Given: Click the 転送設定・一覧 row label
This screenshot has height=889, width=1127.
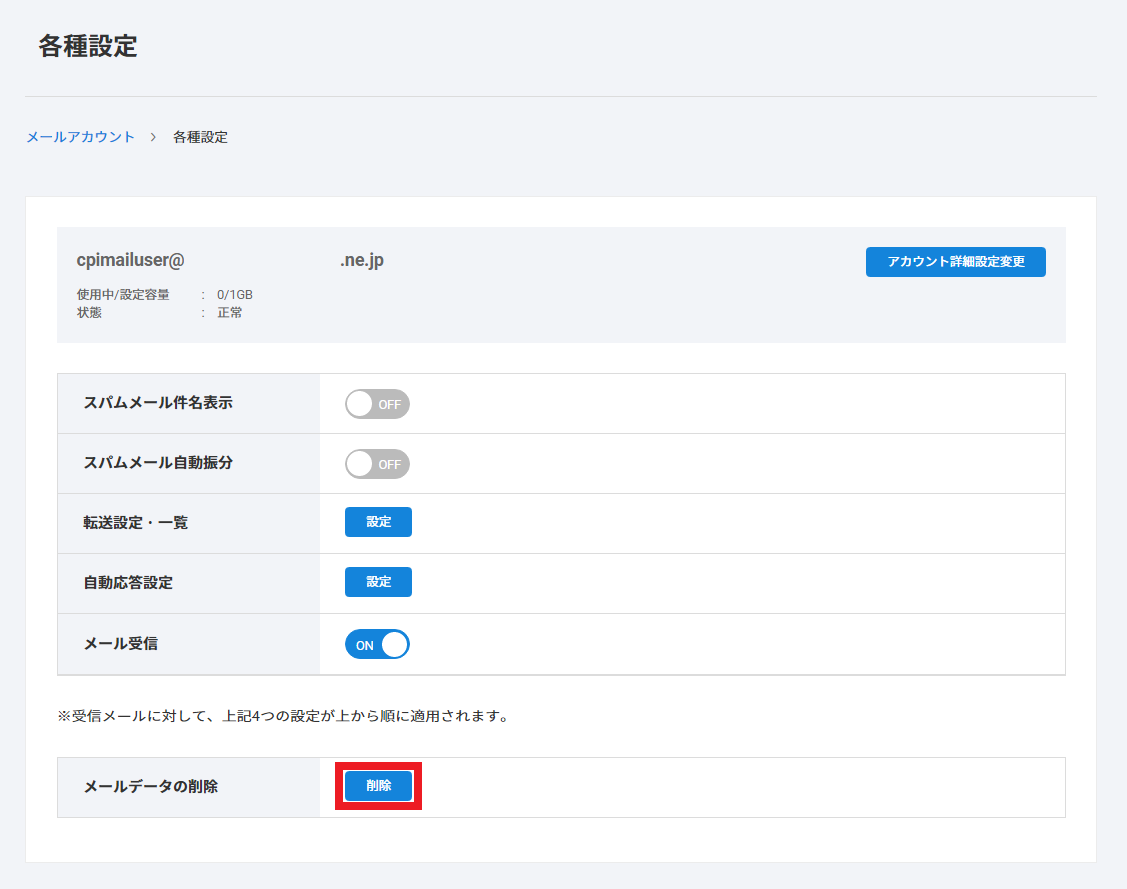Looking at the screenshot, I should pos(135,523).
